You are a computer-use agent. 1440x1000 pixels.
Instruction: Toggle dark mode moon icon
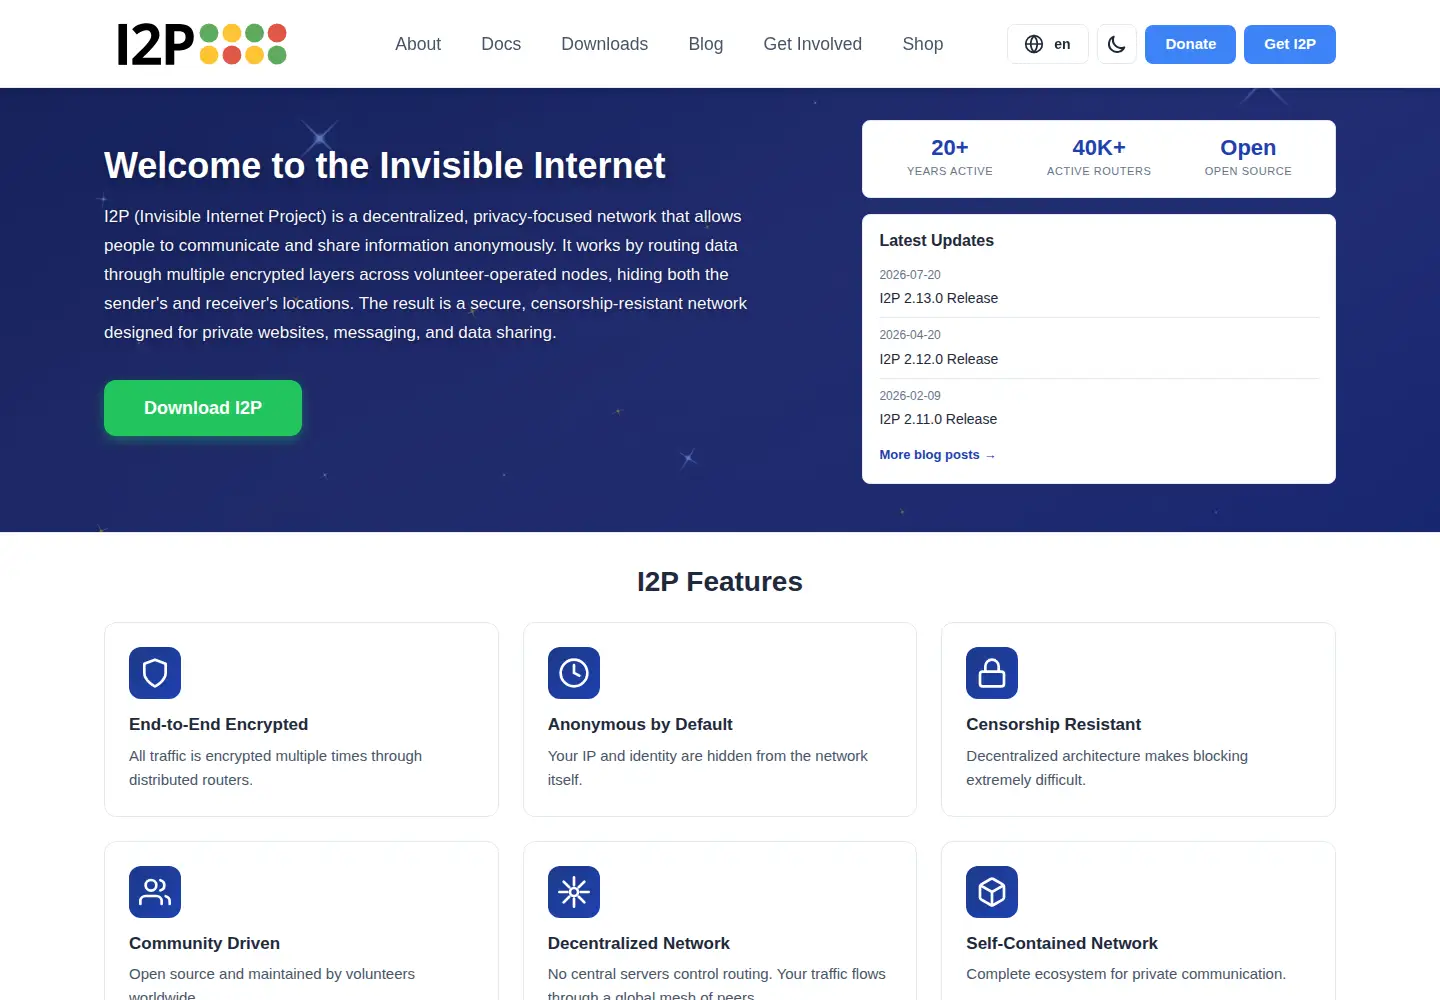(1117, 44)
